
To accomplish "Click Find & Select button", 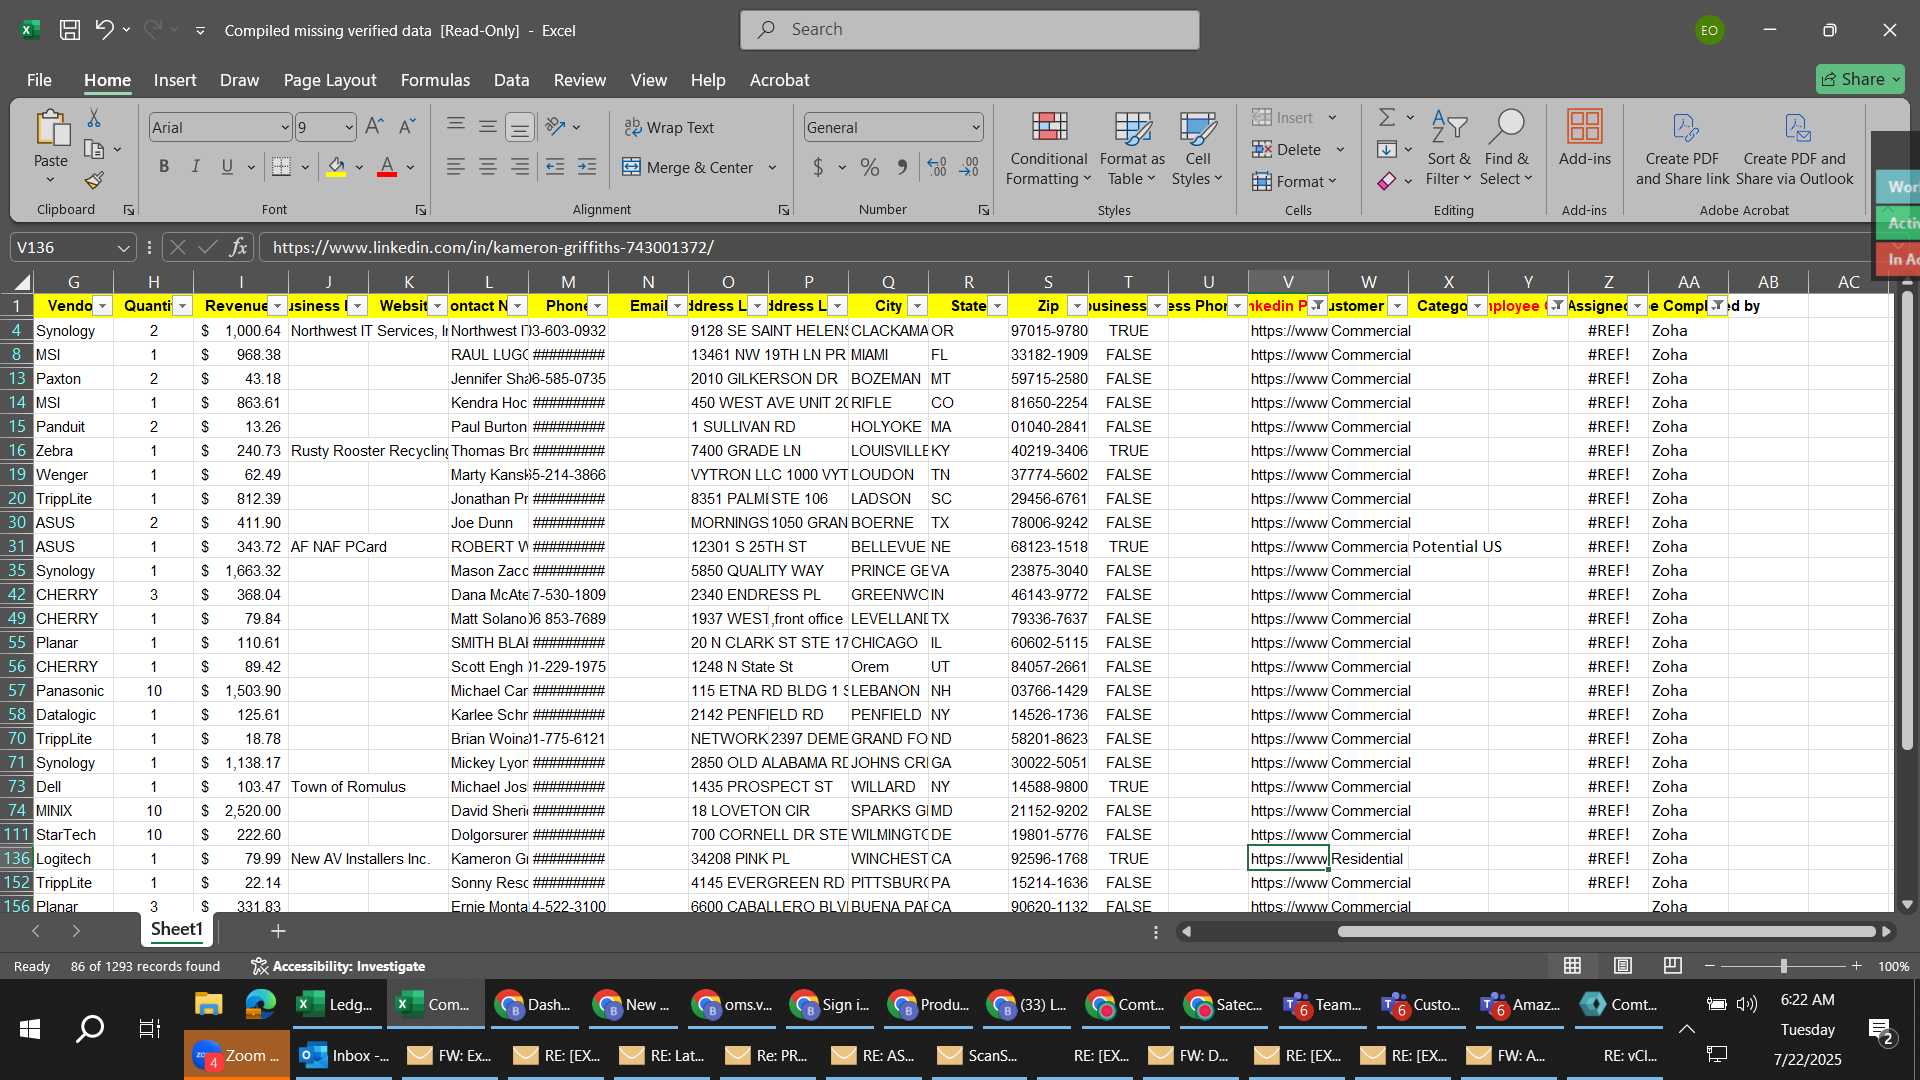I will click(1506, 148).
